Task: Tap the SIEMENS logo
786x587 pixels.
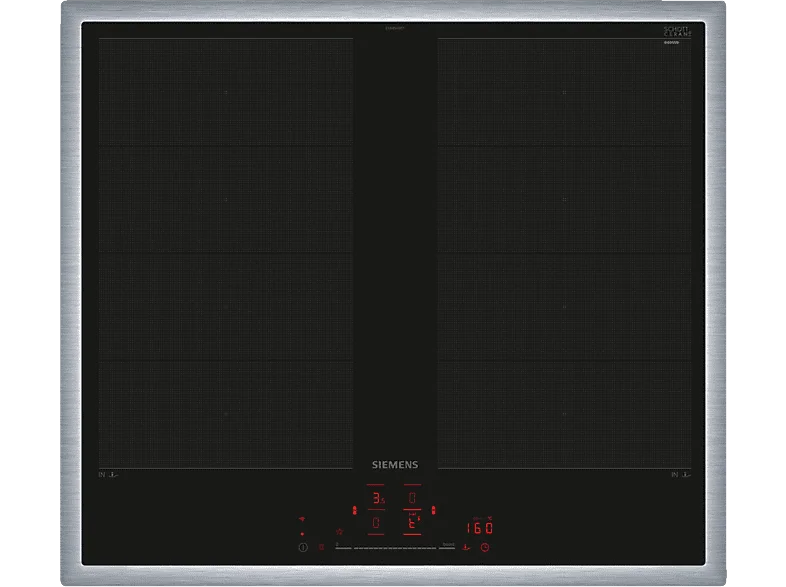Action: pyautogui.click(x=395, y=465)
